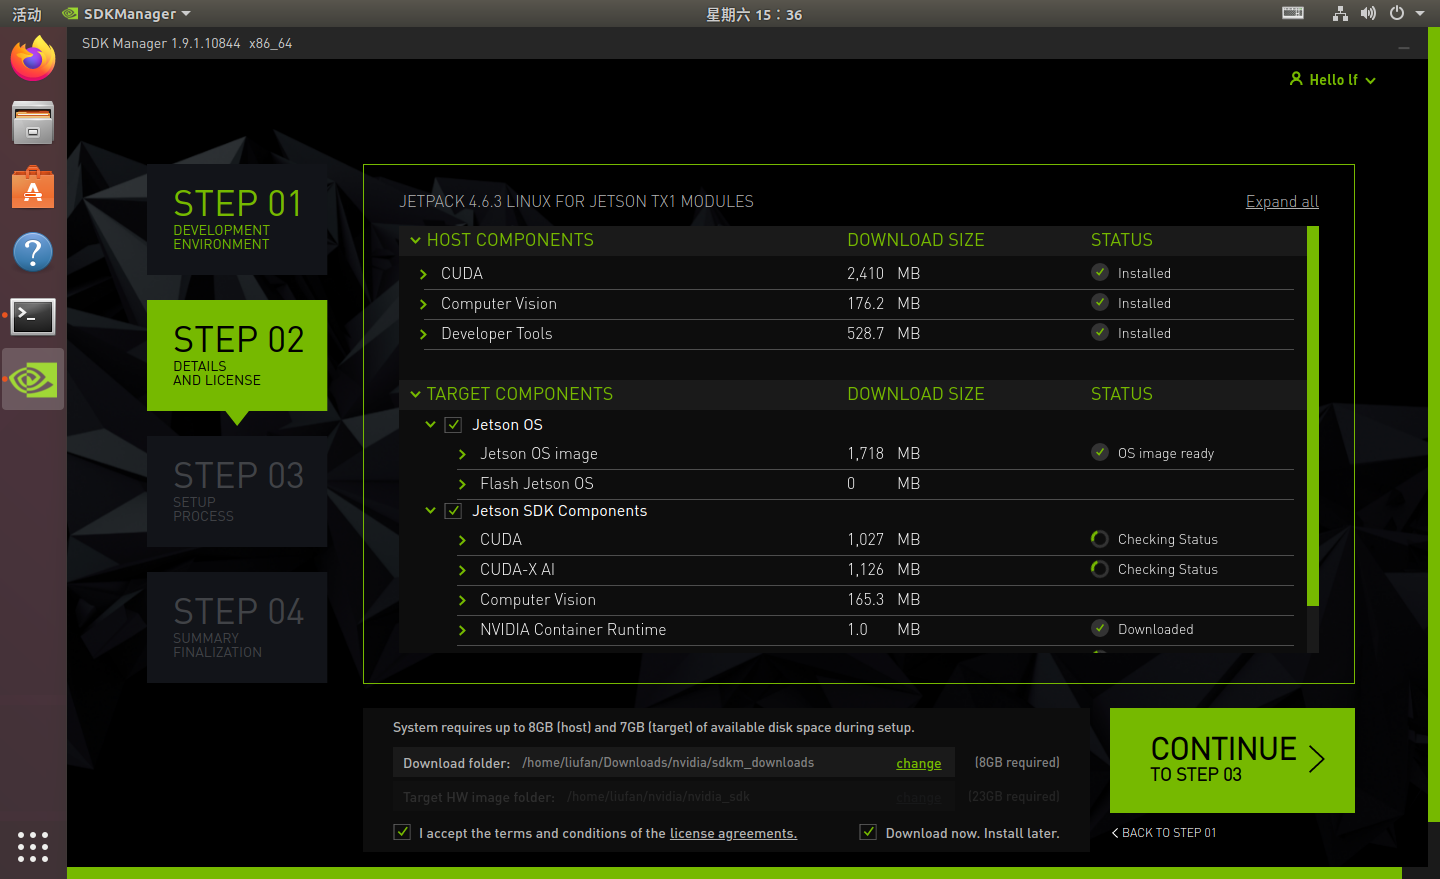This screenshot has width=1440, height=879.
Task: Click Checking Status spinner for target CUDA
Action: 1100,539
